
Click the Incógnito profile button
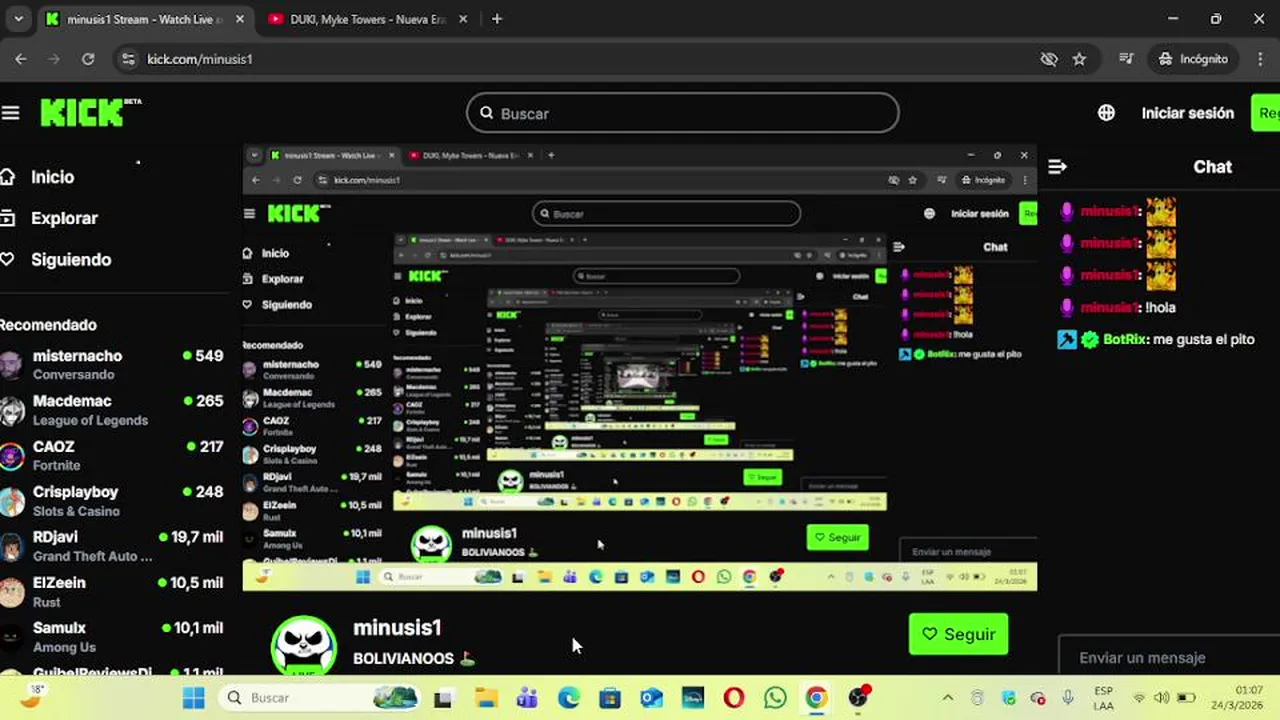coord(1193,59)
